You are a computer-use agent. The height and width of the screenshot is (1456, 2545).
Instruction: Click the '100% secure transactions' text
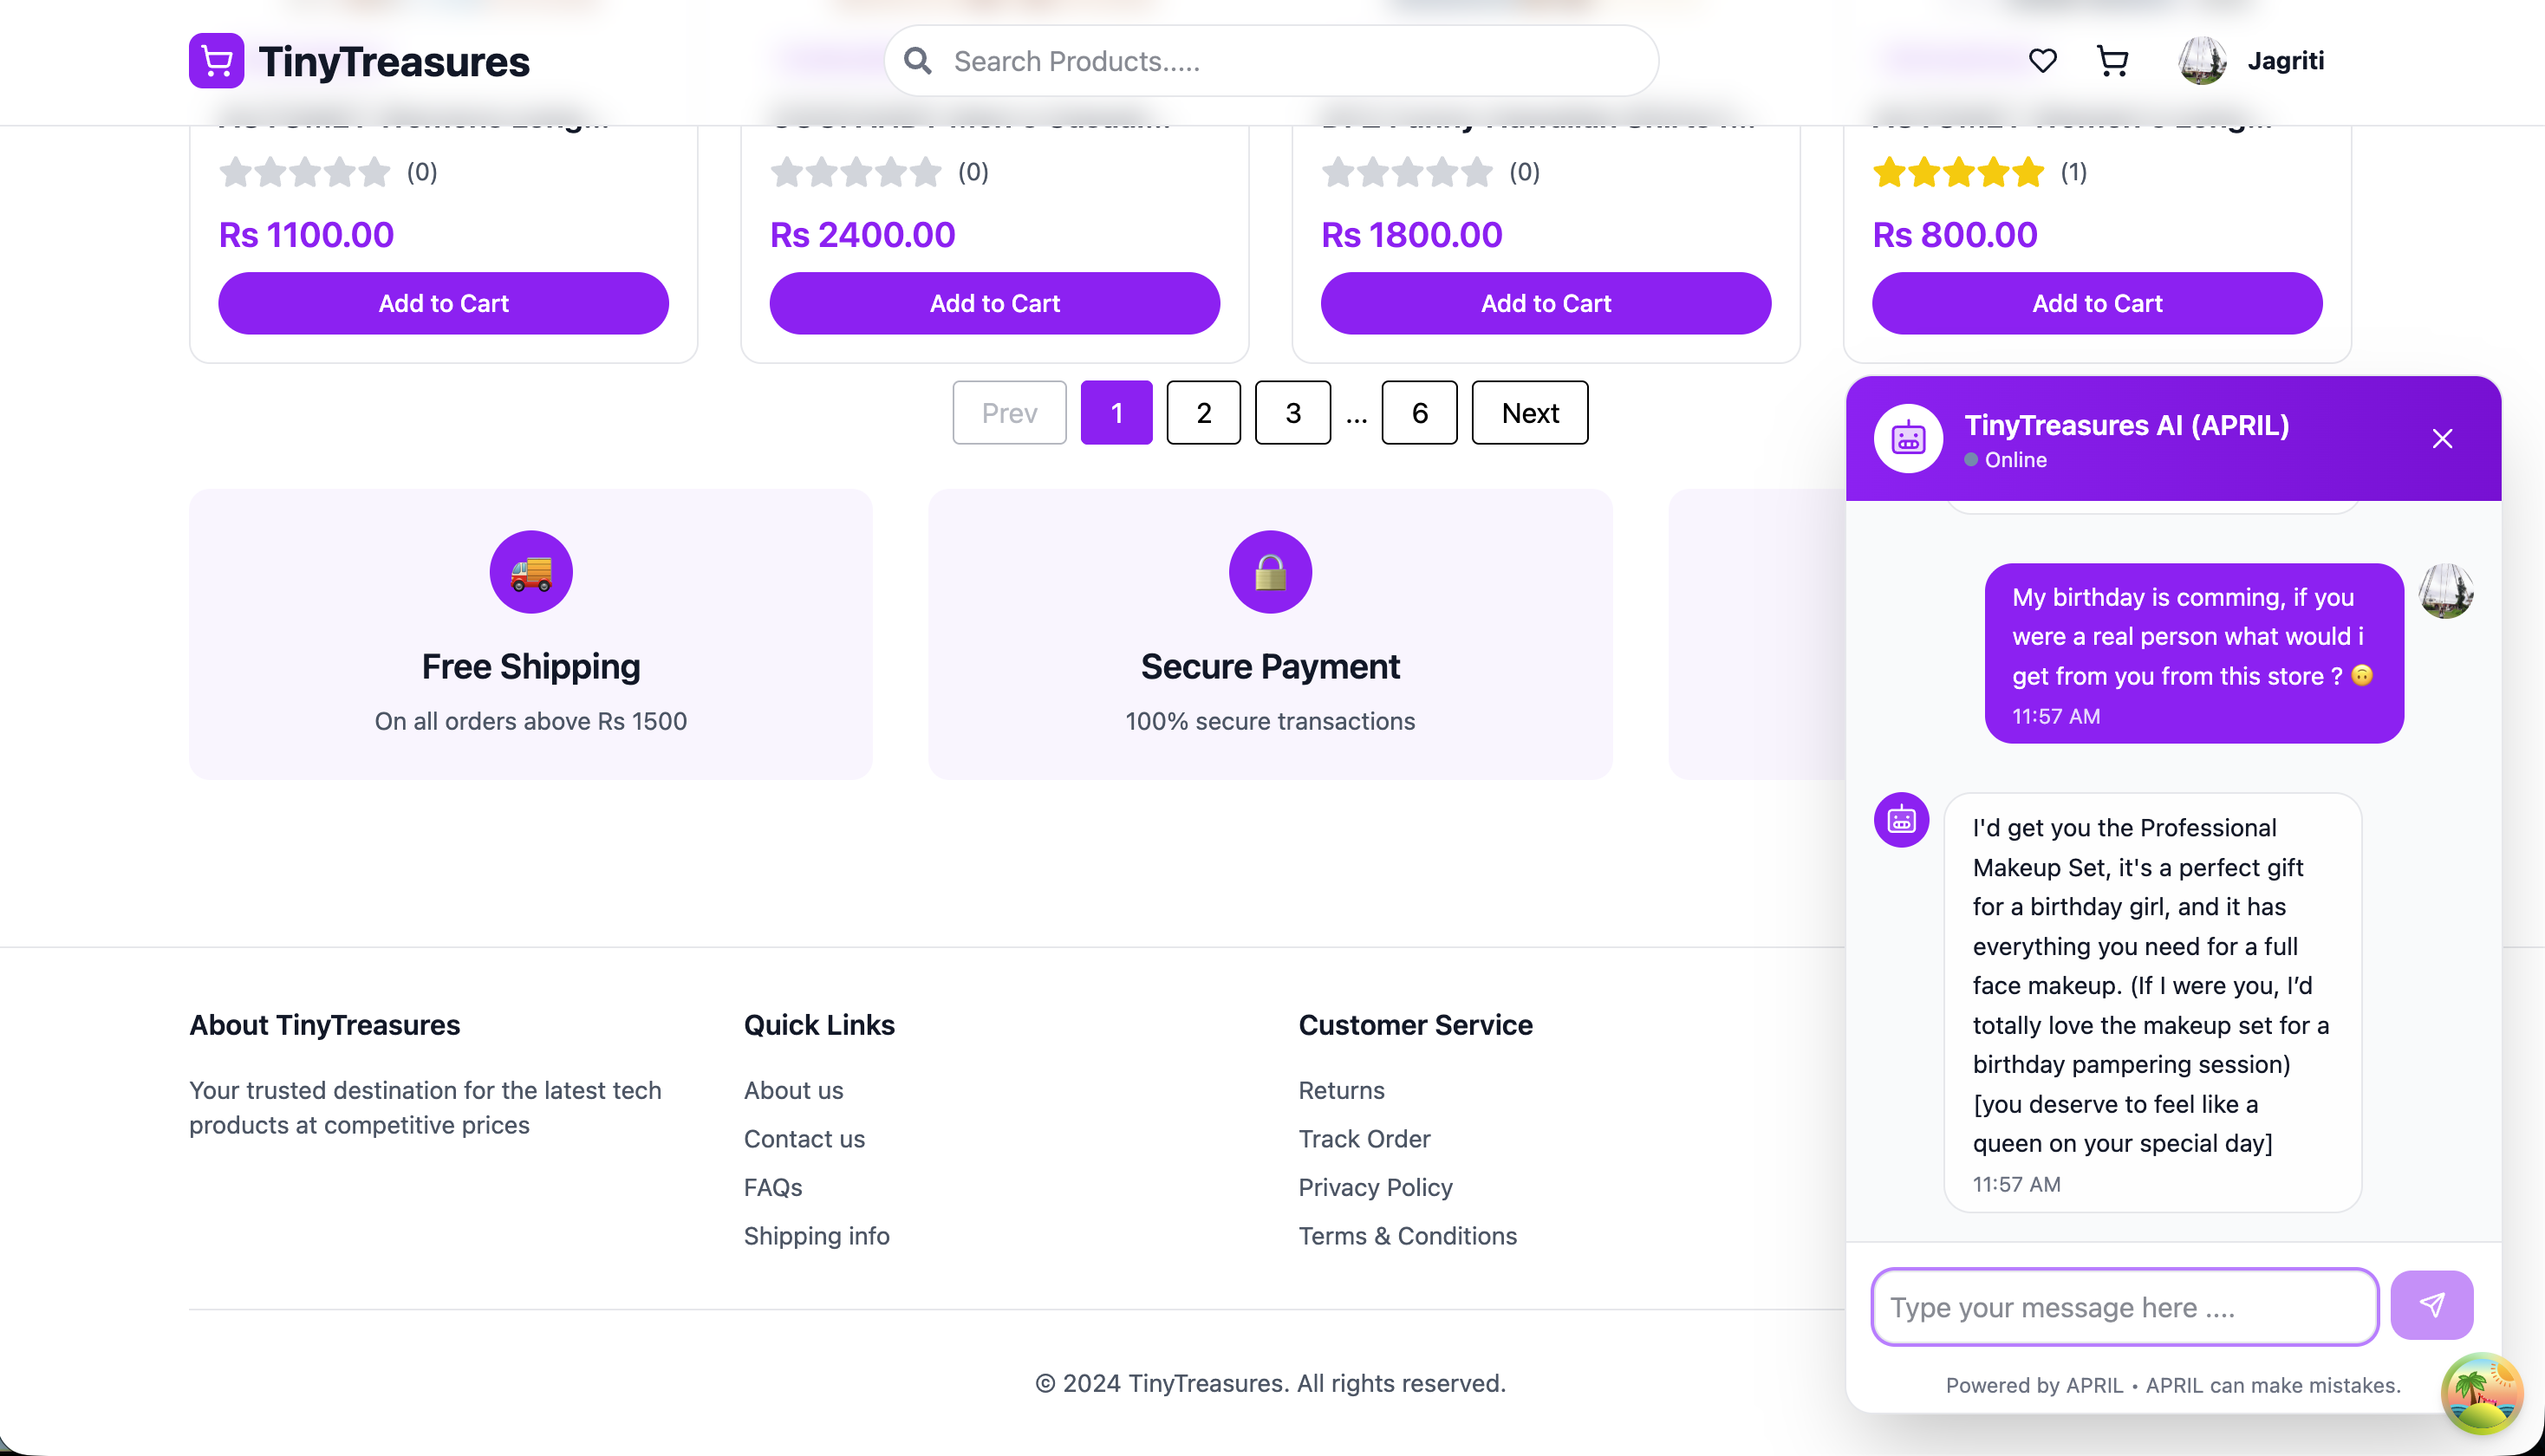coord(1270,721)
